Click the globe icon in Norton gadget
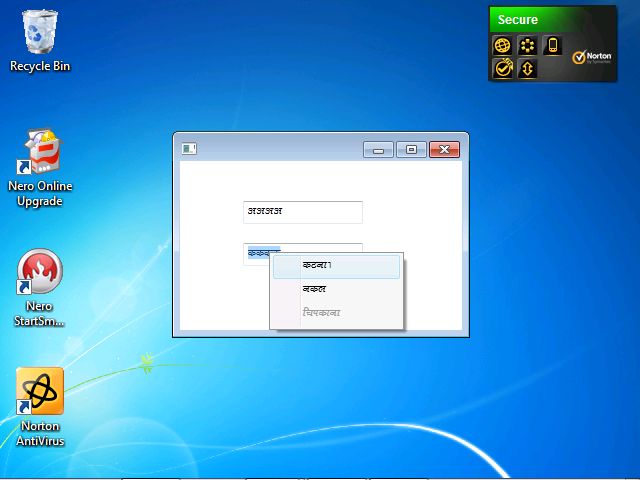This screenshot has height=480, width=640. [502, 45]
